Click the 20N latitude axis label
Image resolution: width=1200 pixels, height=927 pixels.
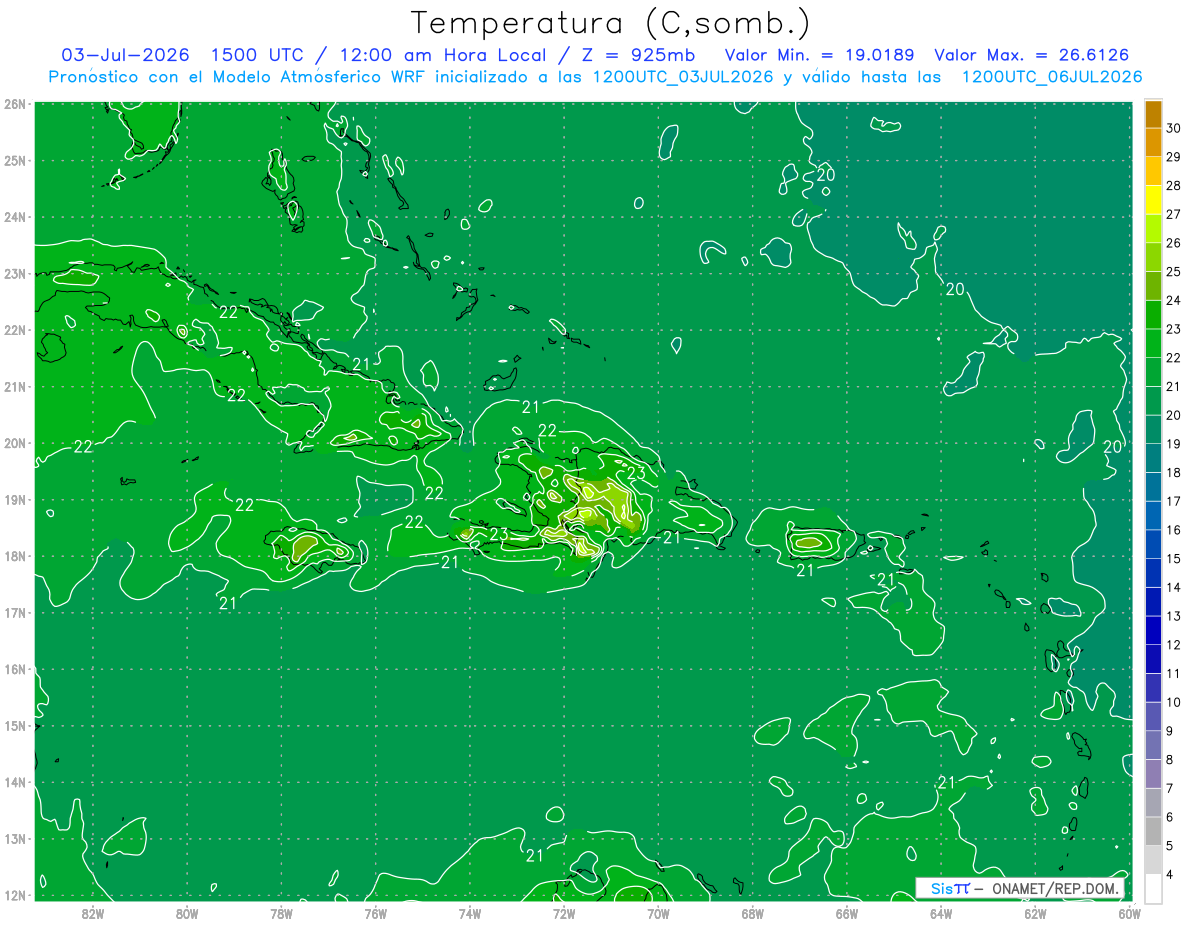tap(15, 443)
